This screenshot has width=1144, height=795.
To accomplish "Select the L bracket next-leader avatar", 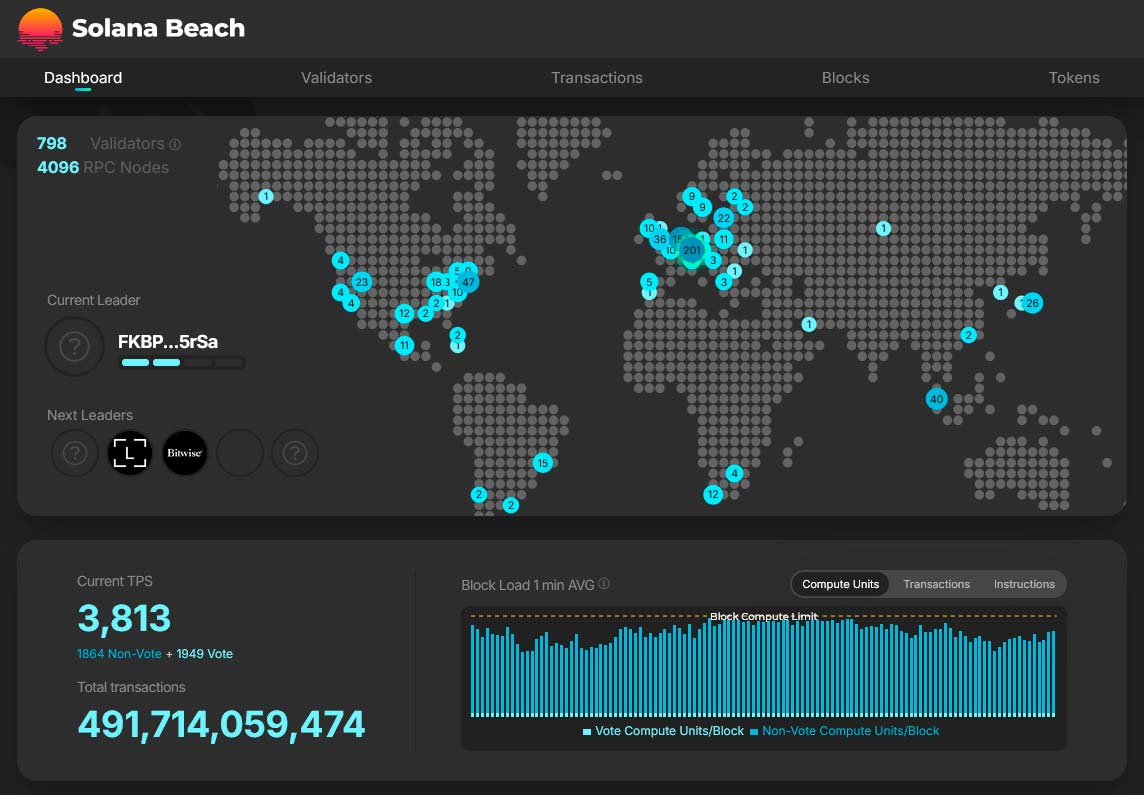I will pos(130,453).
